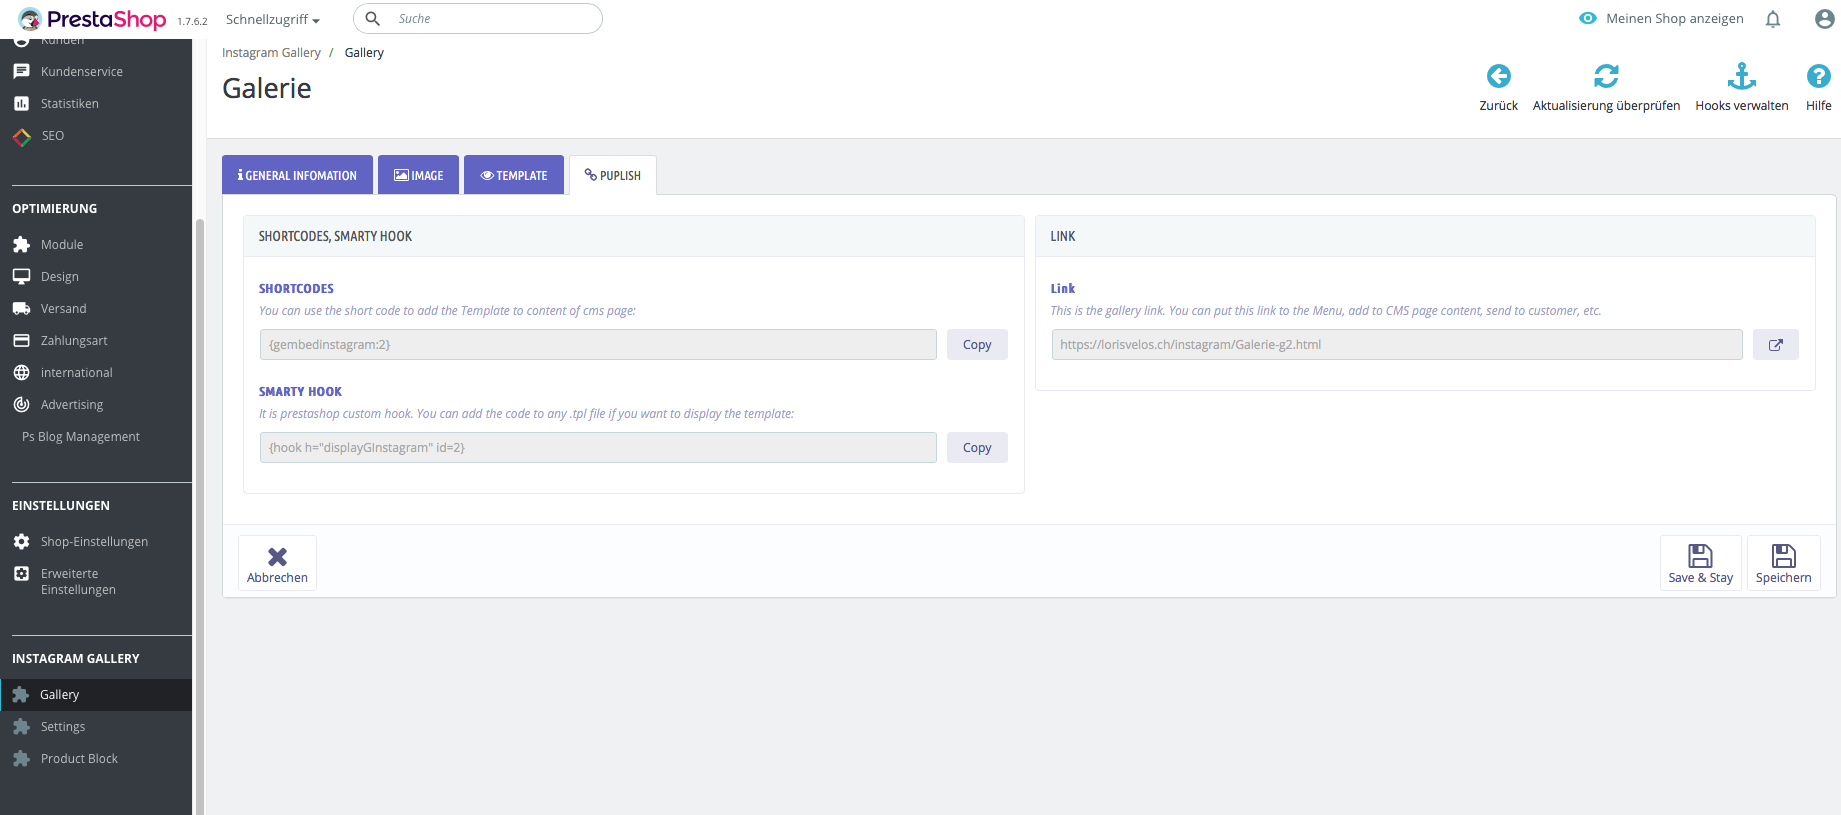This screenshot has height=815, width=1841.
Task: Open the notifications bell
Action: (x=1772, y=19)
